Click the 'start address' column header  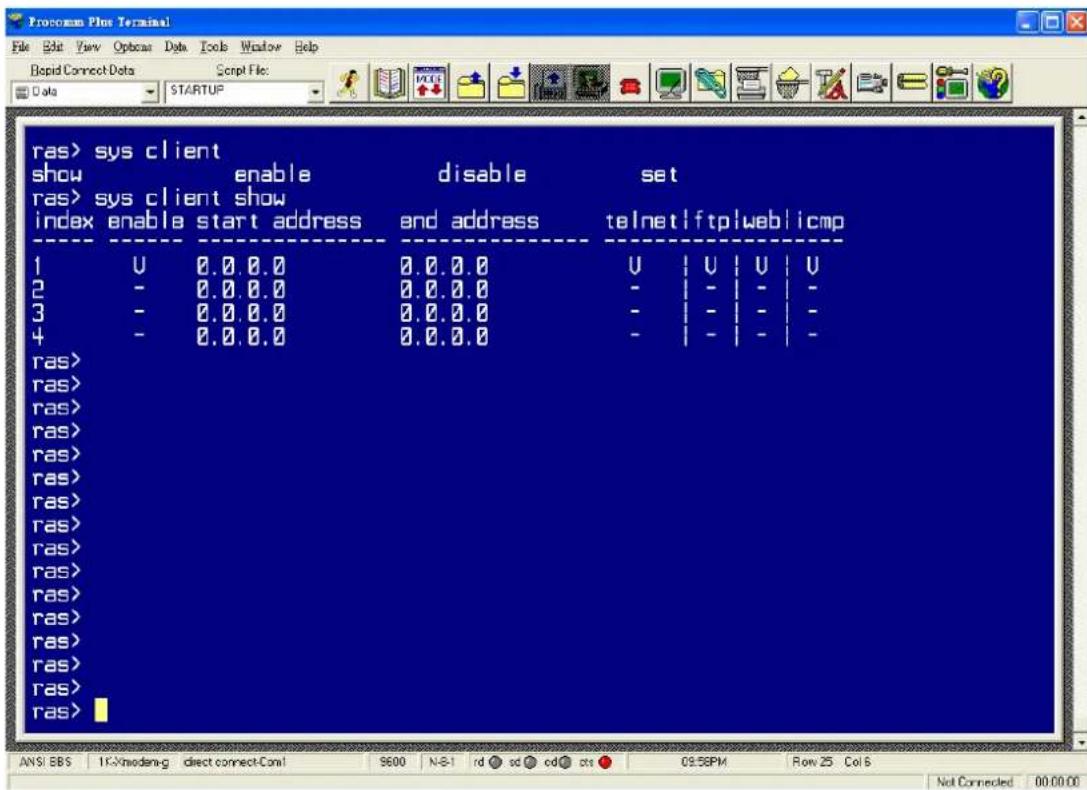(x=279, y=221)
